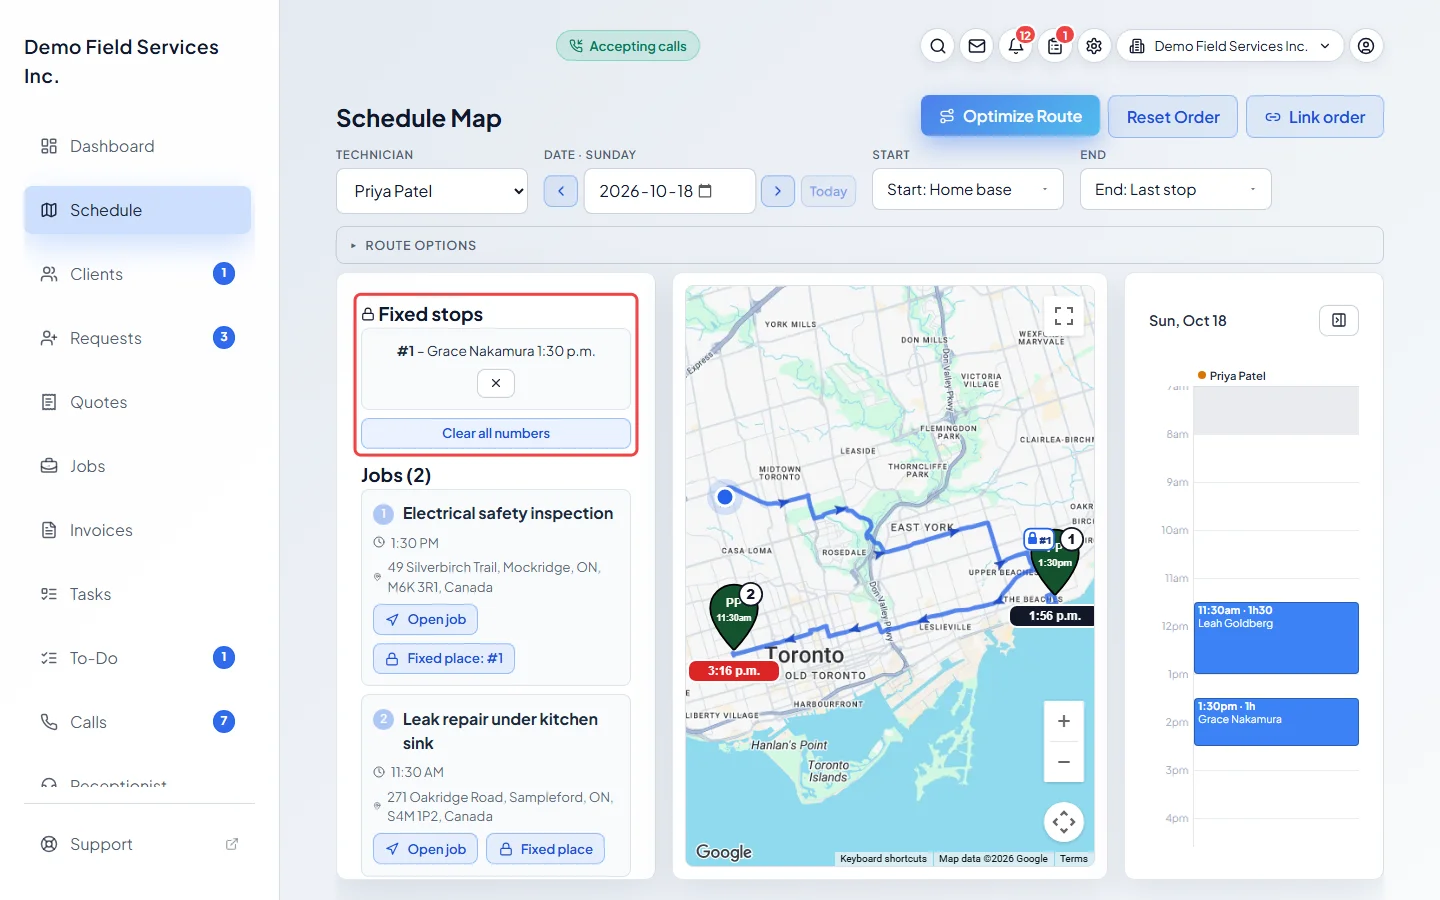Expand the Route Options section
Image resolution: width=1440 pixels, height=900 pixels.
coord(860,245)
